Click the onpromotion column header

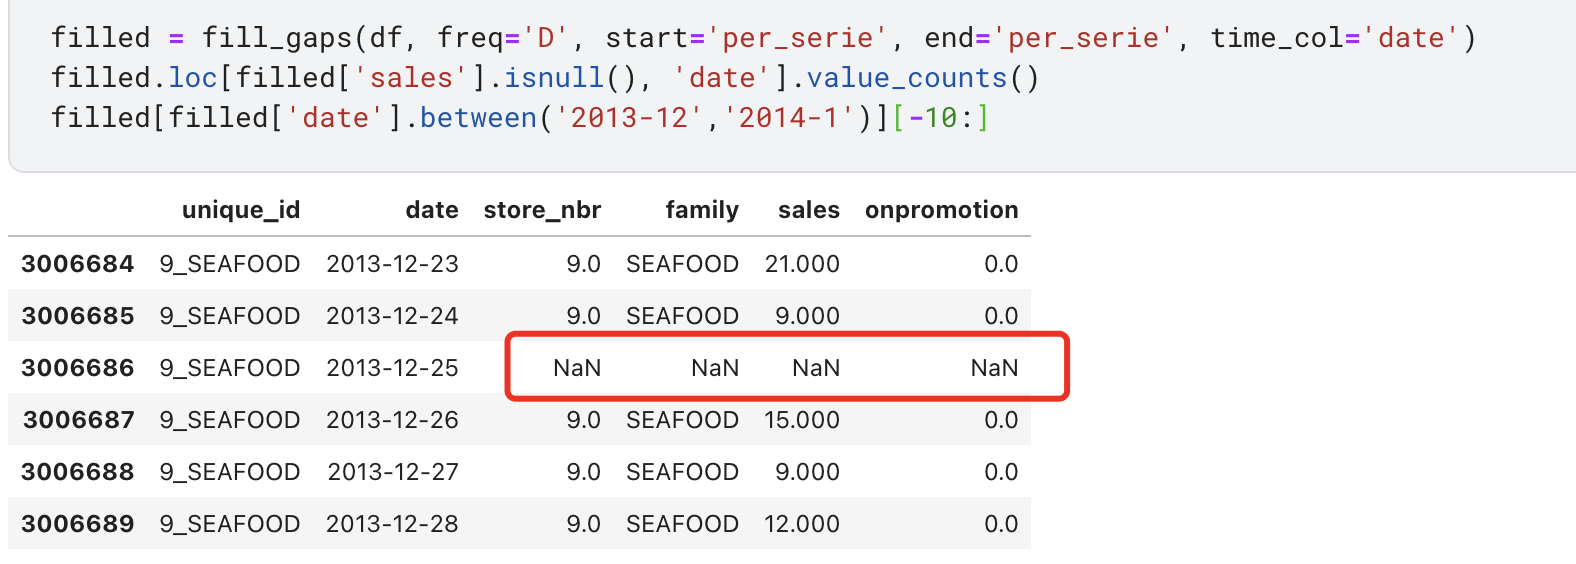tap(941, 210)
